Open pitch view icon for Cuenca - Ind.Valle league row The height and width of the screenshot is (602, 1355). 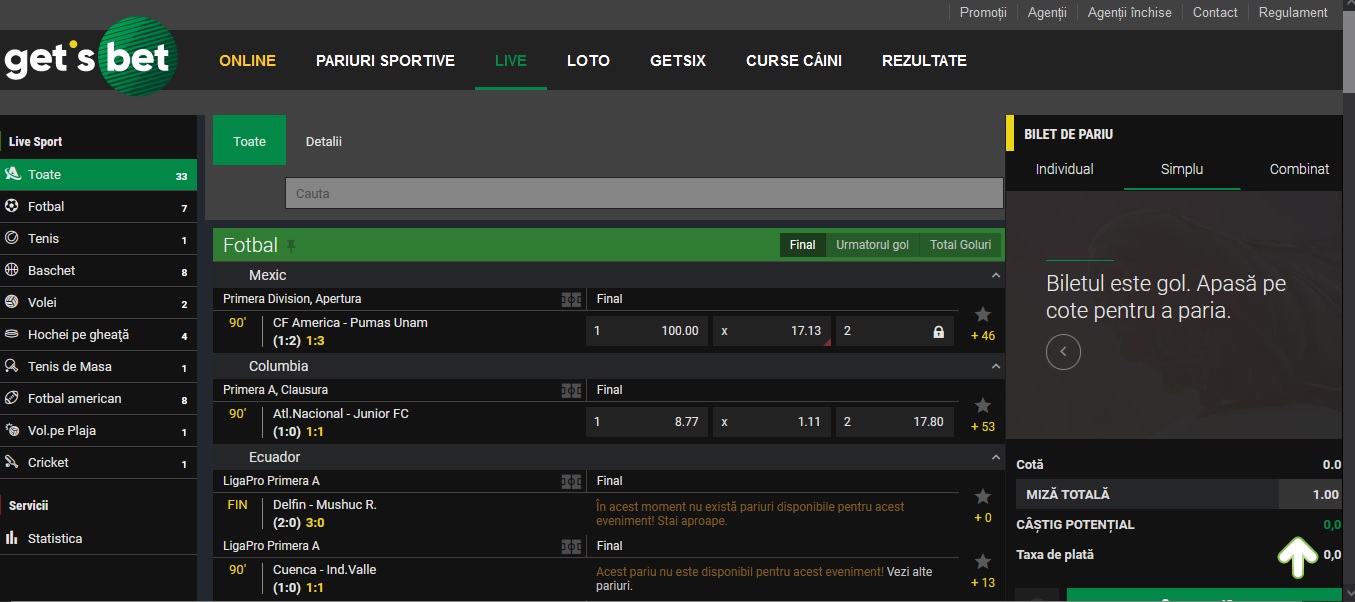pos(571,546)
